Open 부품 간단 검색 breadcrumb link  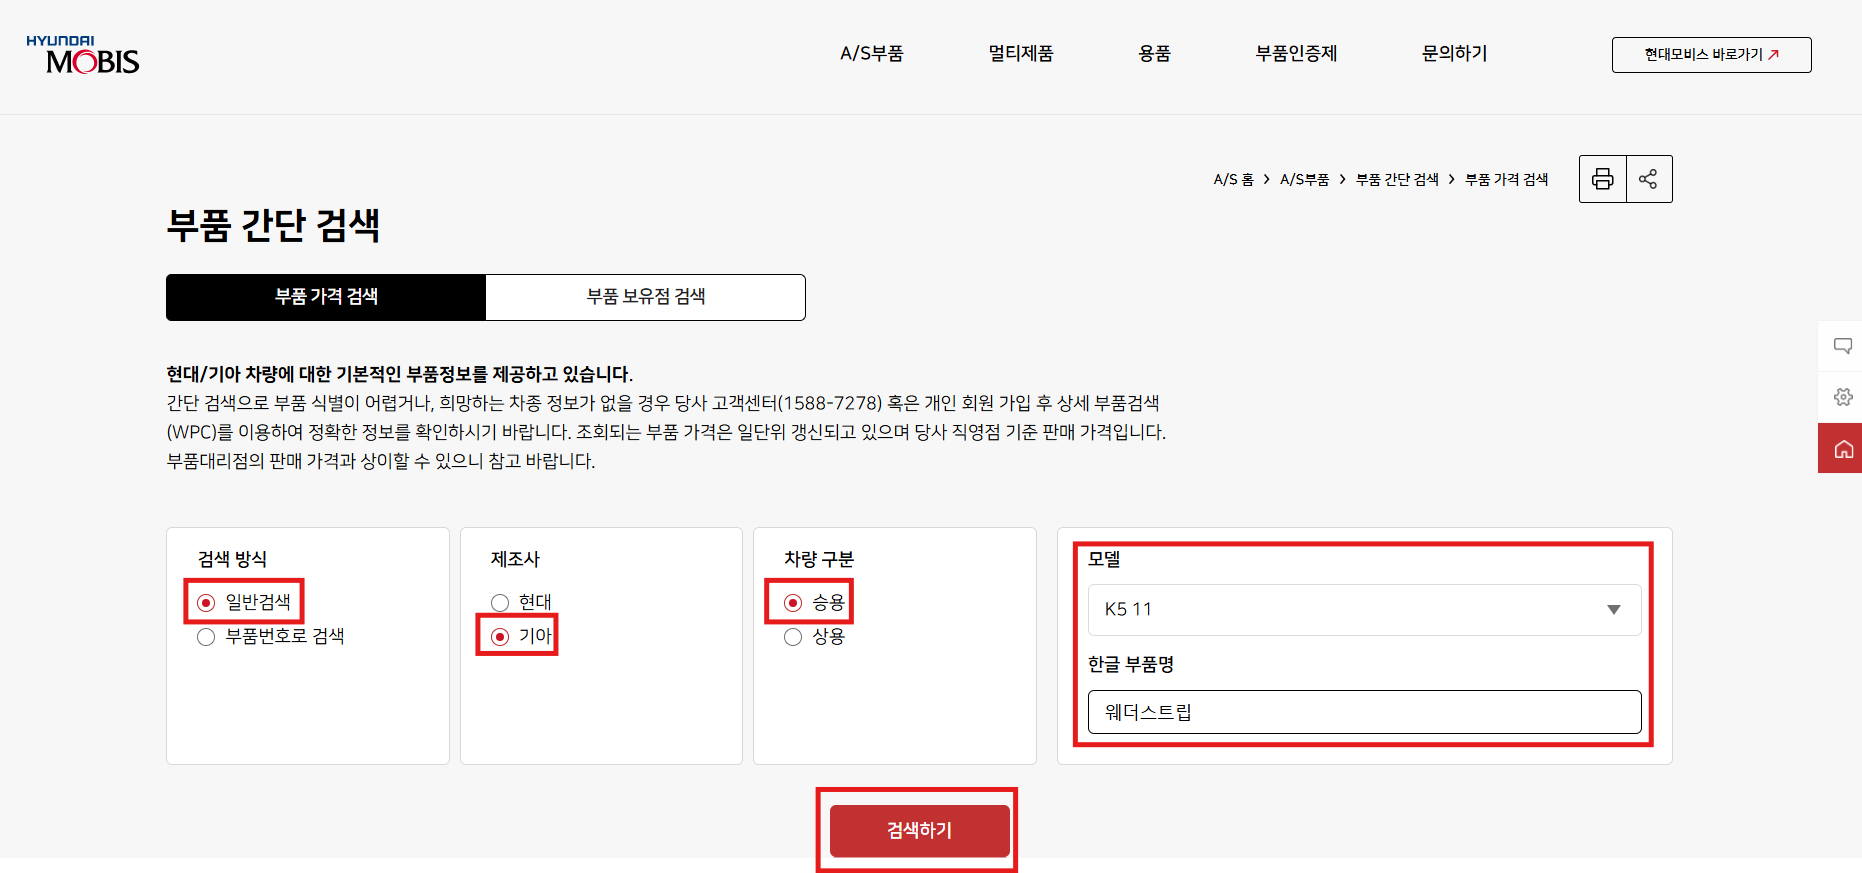1397,180
